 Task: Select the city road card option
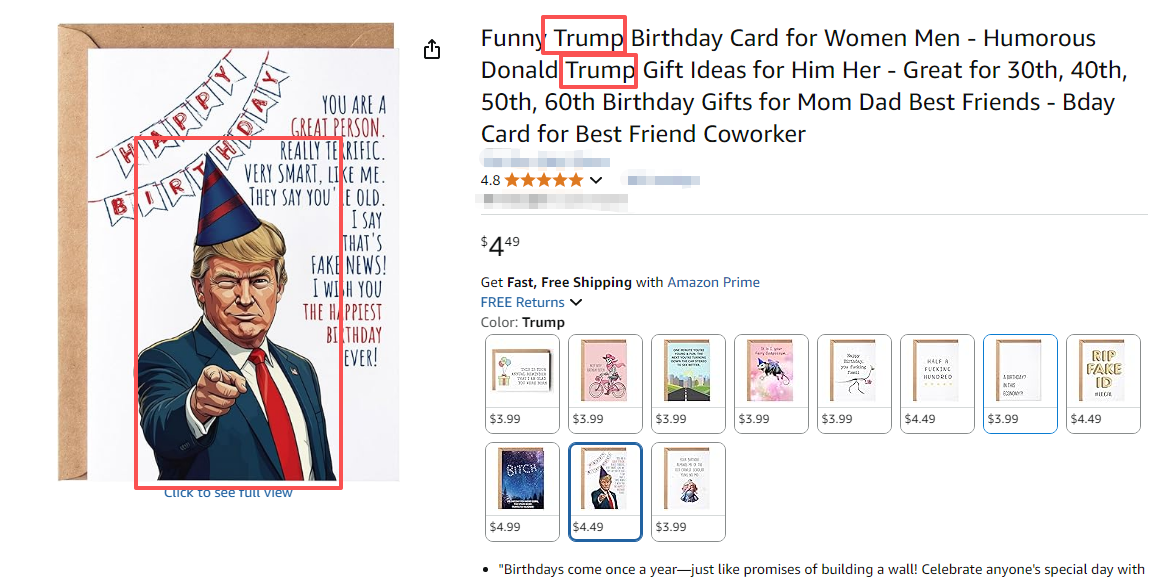(x=688, y=383)
